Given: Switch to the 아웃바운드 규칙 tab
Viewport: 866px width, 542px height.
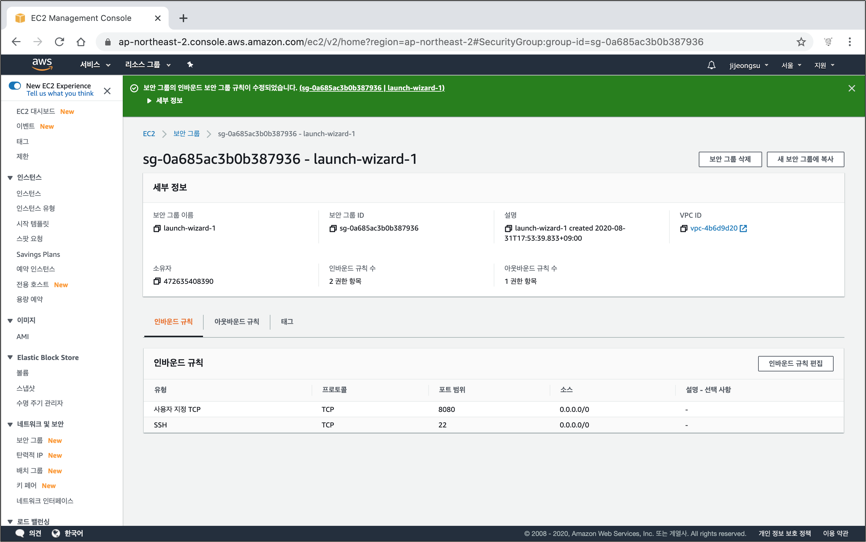Looking at the screenshot, I should [x=236, y=322].
